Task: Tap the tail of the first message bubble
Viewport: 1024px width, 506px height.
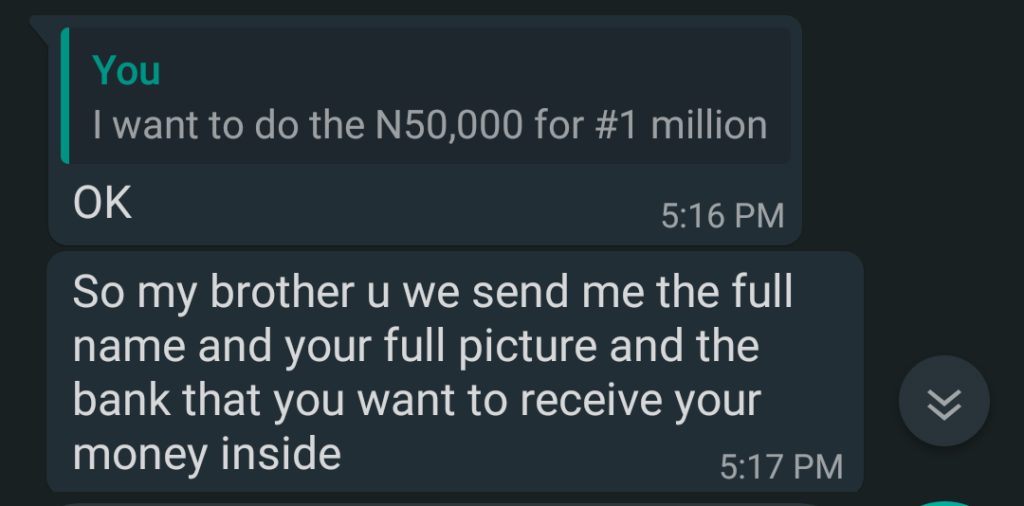Action: click(40, 24)
